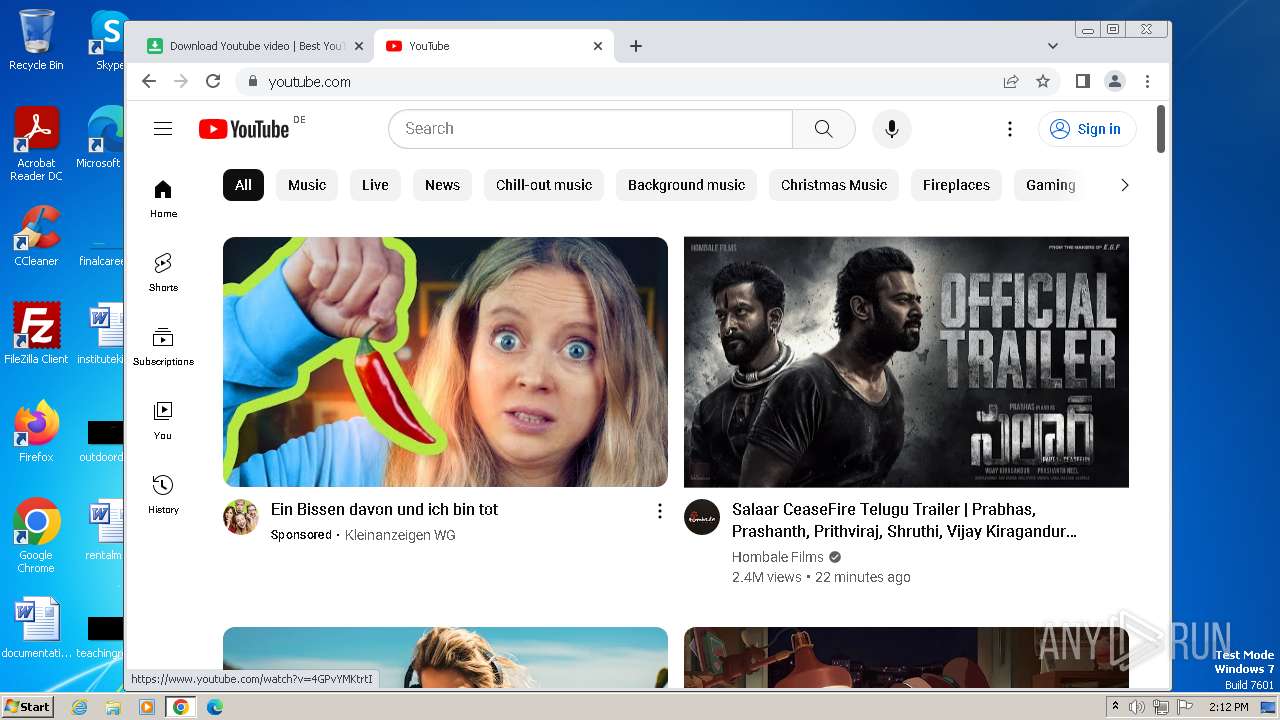Select the News filter chip

point(442,185)
